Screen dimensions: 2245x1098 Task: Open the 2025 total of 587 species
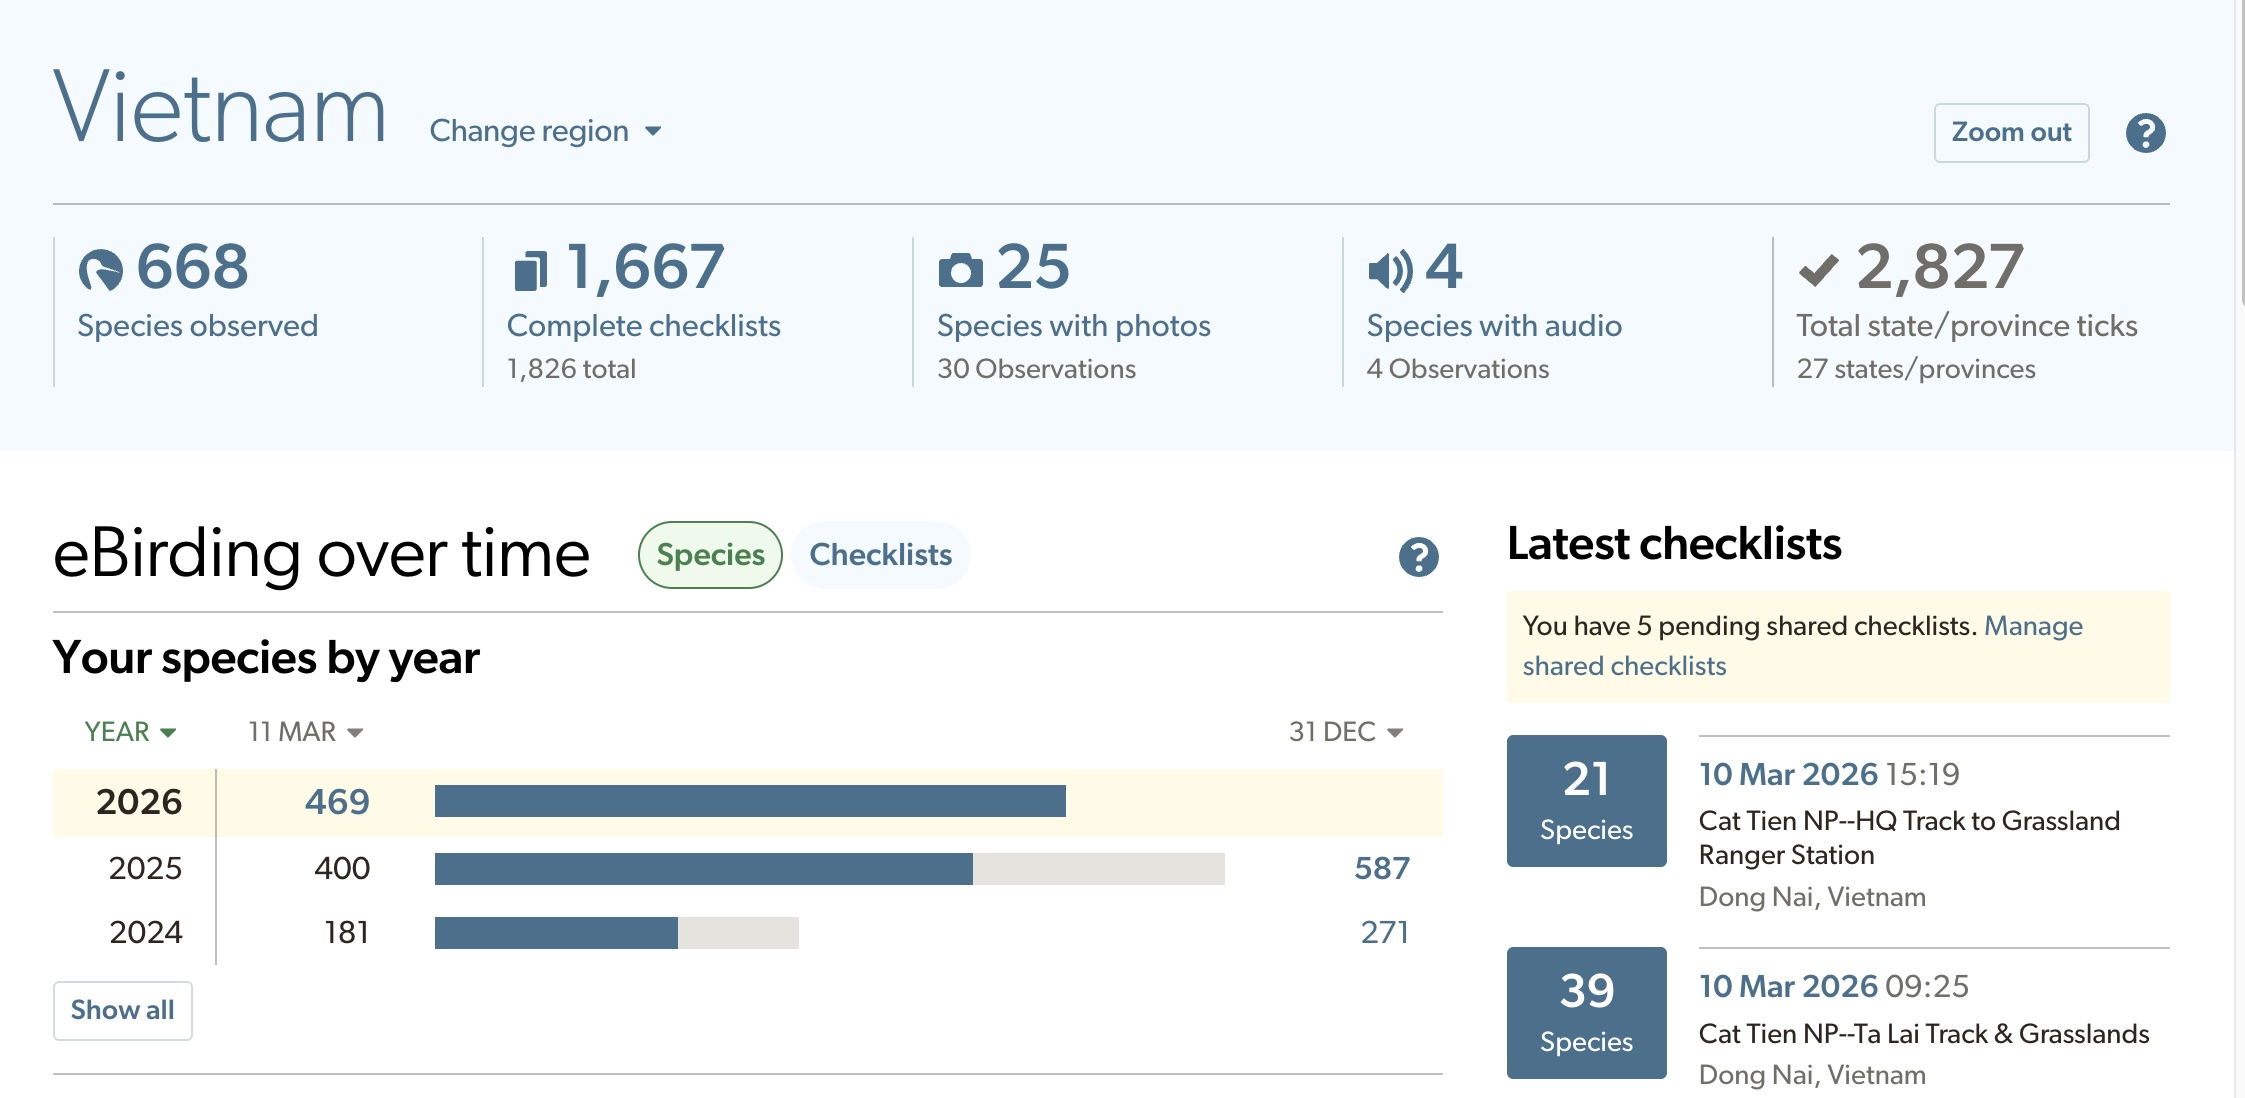click(1381, 868)
